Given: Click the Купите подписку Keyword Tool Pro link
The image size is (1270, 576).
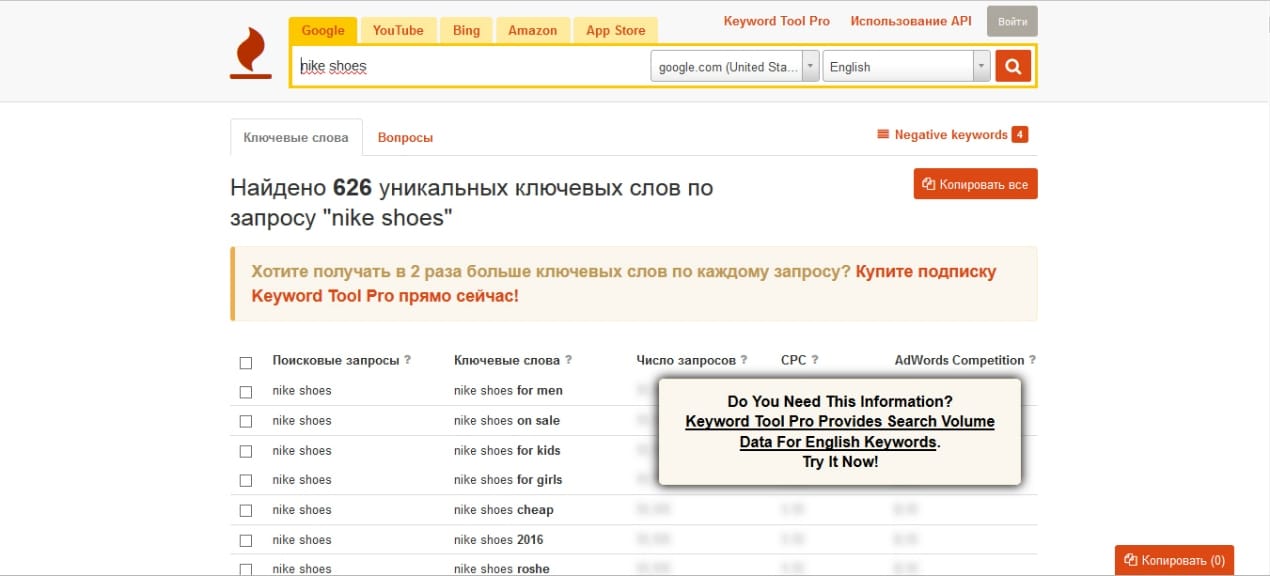Looking at the screenshot, I should tap(624, 284).
